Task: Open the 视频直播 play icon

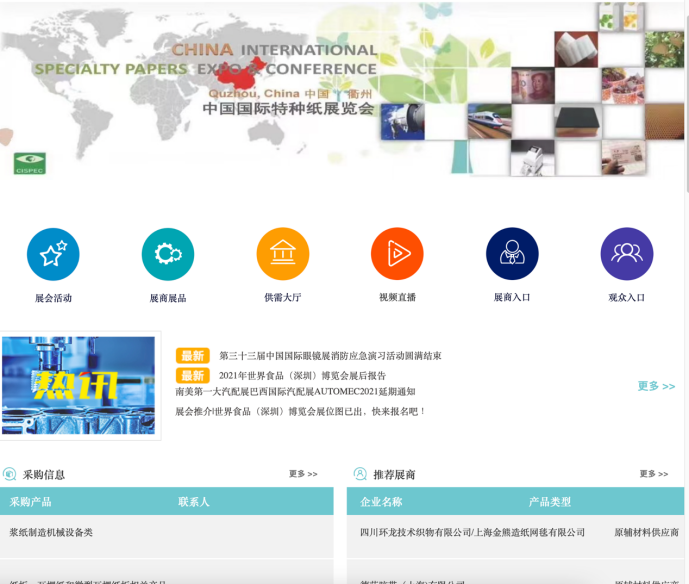Action: coord(397,254)
